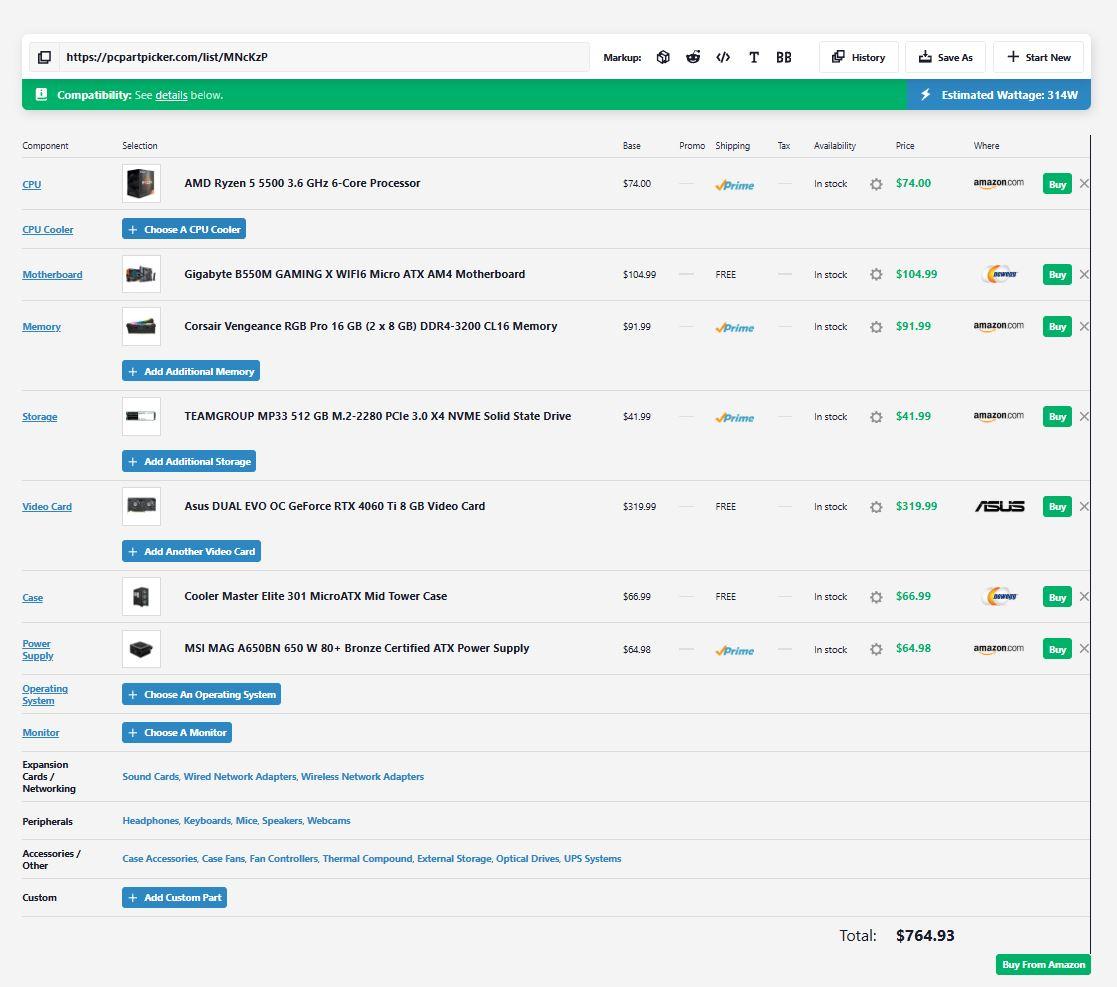Image resolution: width=1117 pixels, height=987 pixels.
Task: Remove the TEAMGROUP MP33 storage
Action: (x=1084, y=416)
